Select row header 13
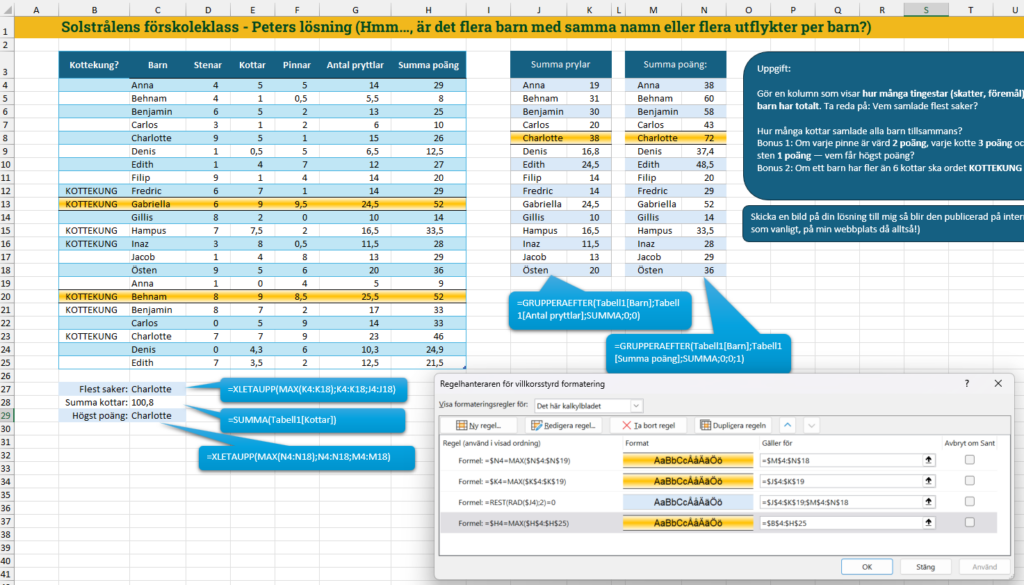The image size is (1024, 585). click(7, 204)
